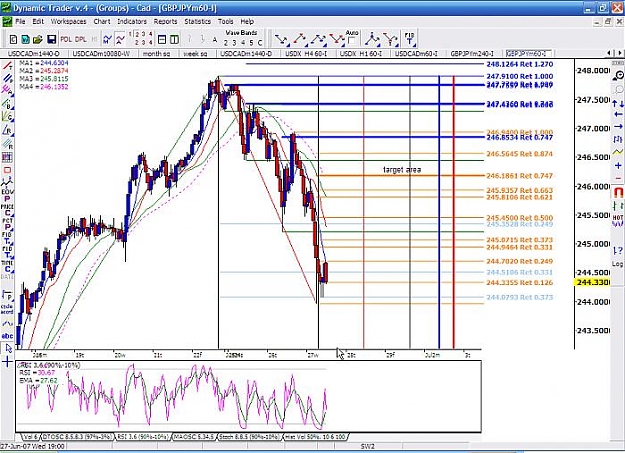Click the MA1 = 244.6304 legend
625x453 pixels.
click(x=44, y=63)
